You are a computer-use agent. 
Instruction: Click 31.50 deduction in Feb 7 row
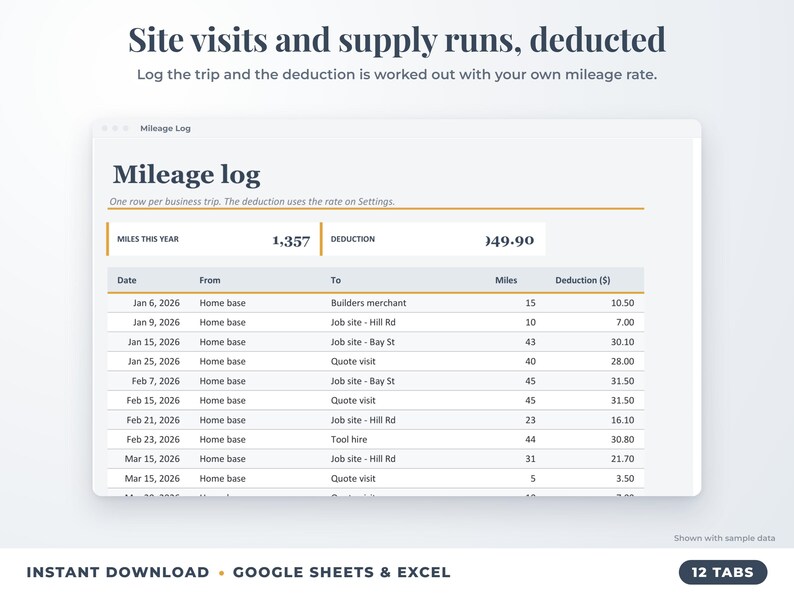click(x=622, y=381)
